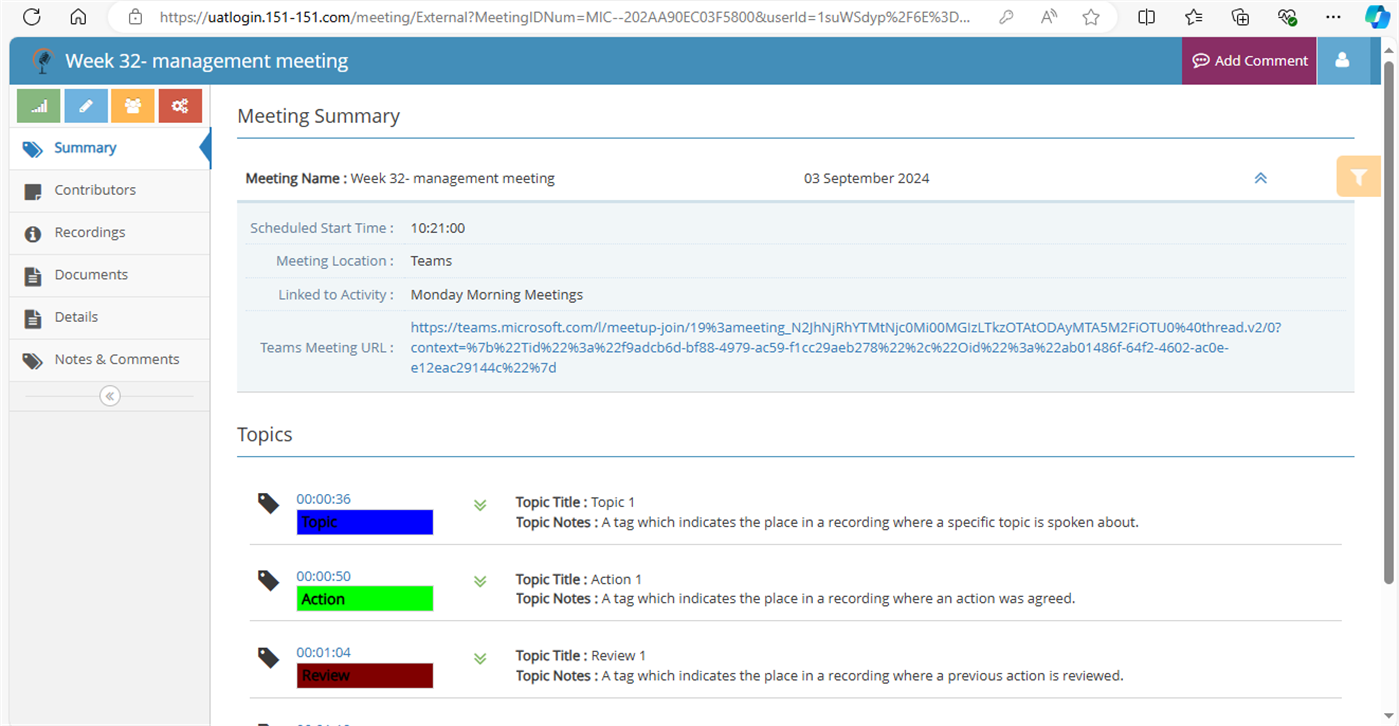Select the tag icon beside Review 1
This screenshot has height=726, width=1399.
(267, 658)
